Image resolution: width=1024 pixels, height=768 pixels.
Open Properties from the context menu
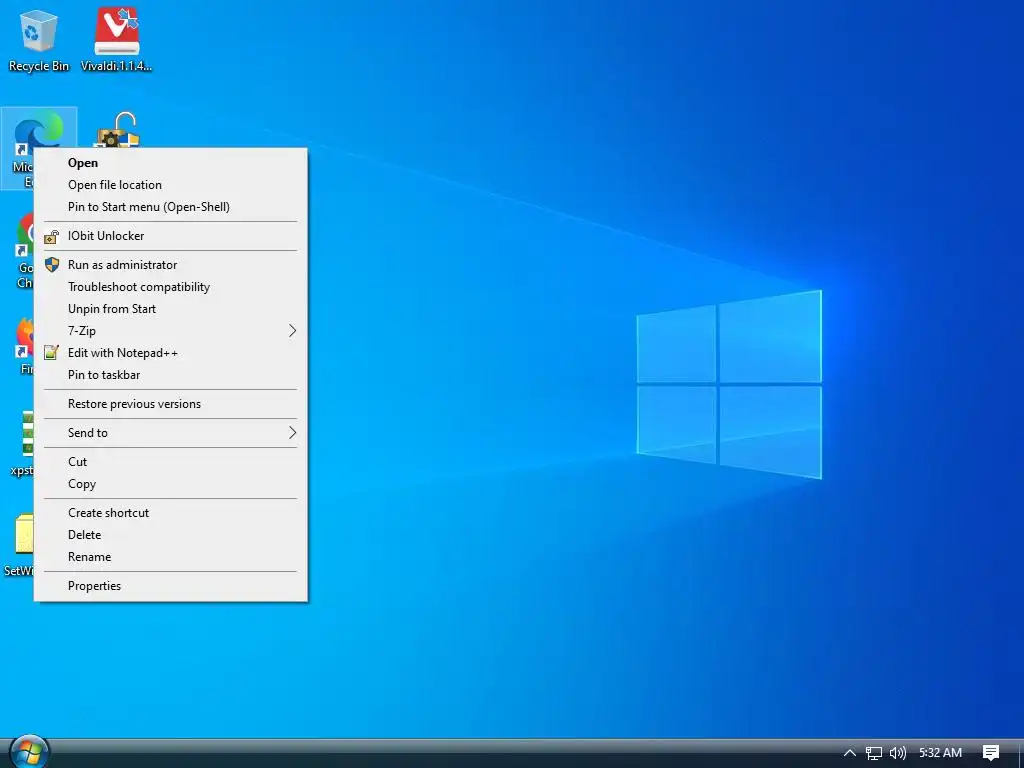[170, 586]
